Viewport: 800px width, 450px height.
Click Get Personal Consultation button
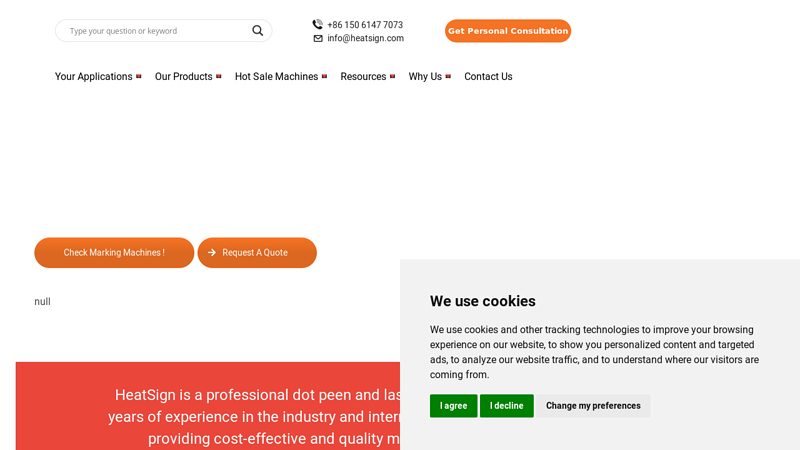508,31
